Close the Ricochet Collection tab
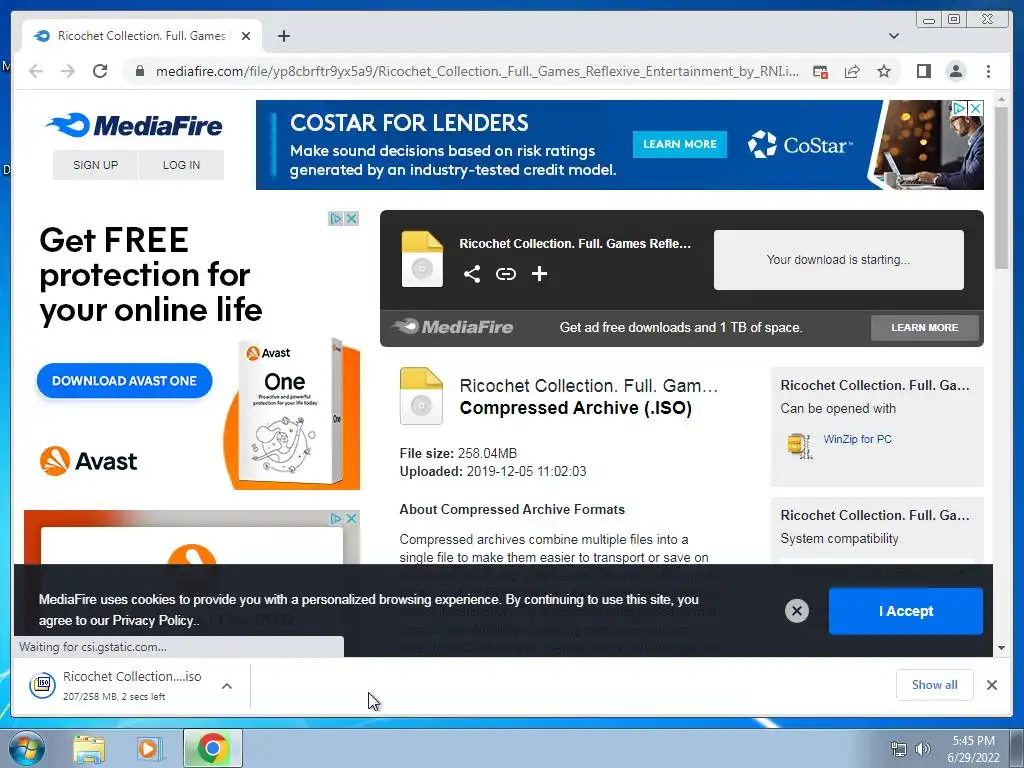Viewport: 1024px width, 768px height. (x=246, y=36)
